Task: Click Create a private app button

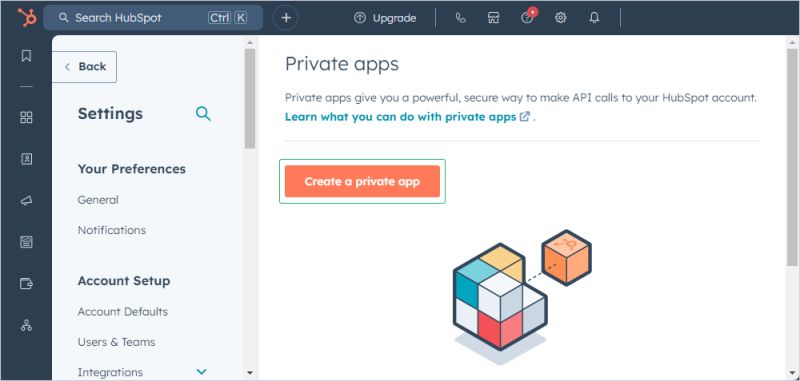Action: 362,181
